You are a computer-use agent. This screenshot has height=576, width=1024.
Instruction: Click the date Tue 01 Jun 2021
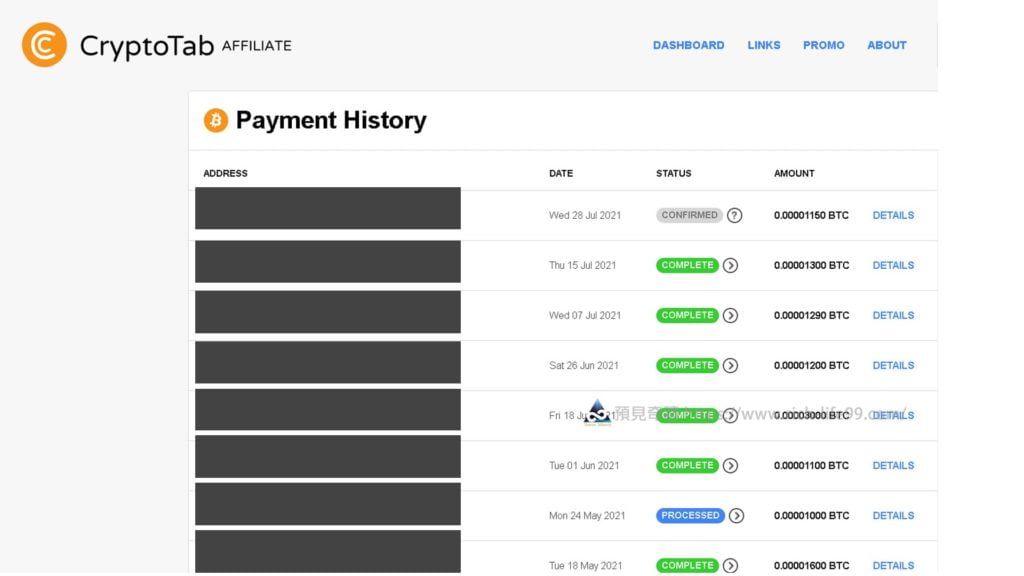(x=584, y=466)
